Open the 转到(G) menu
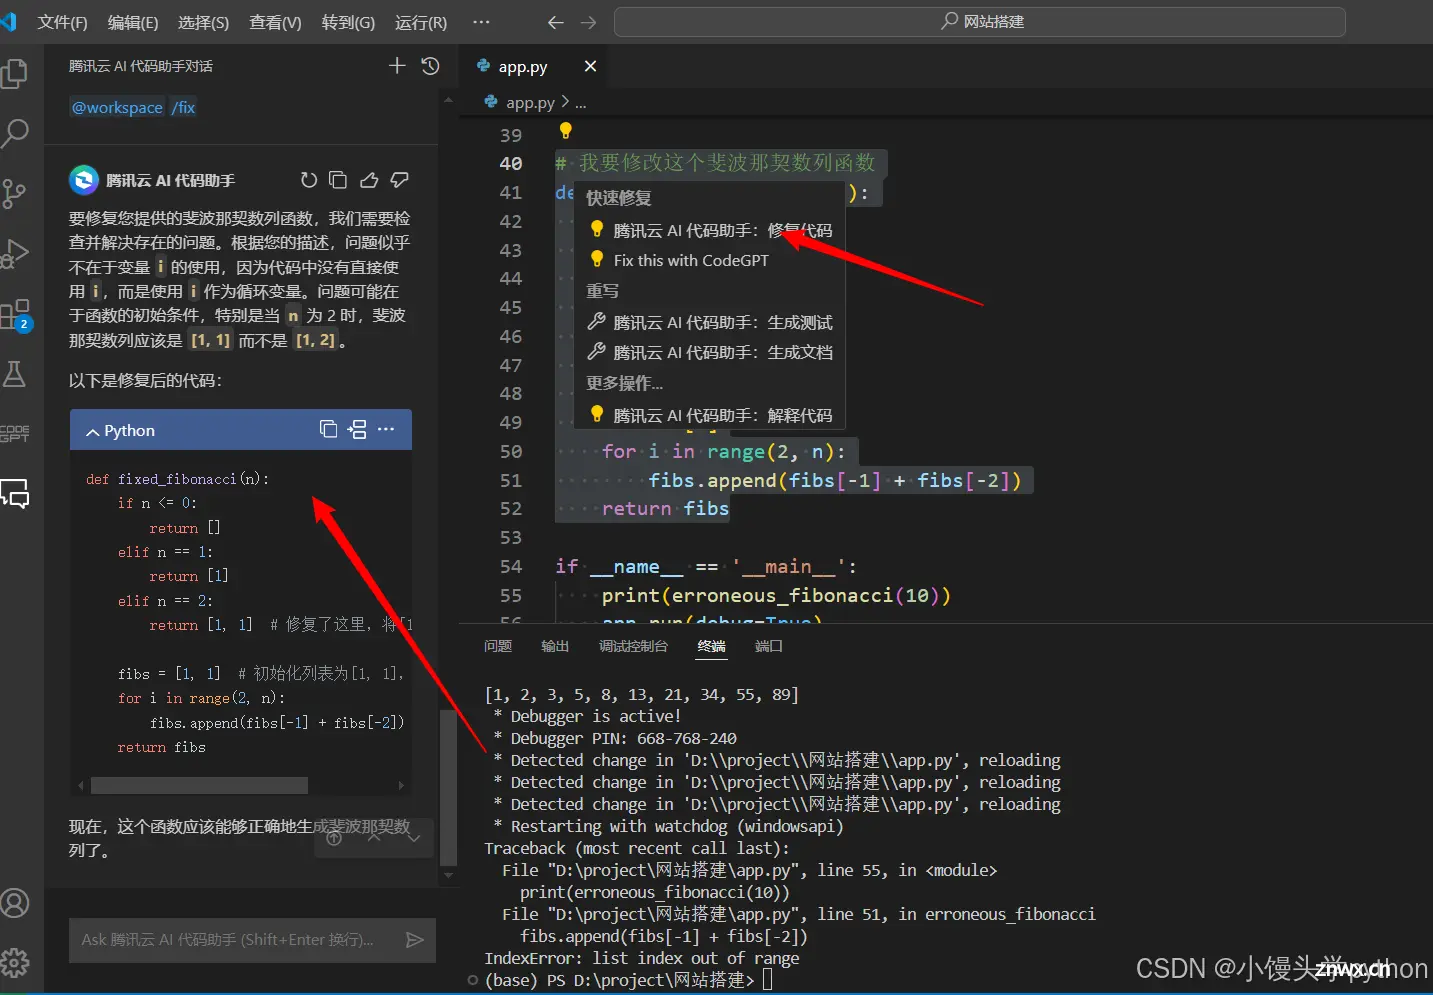Screen dimensions: 1433x995 coord(348,22)
